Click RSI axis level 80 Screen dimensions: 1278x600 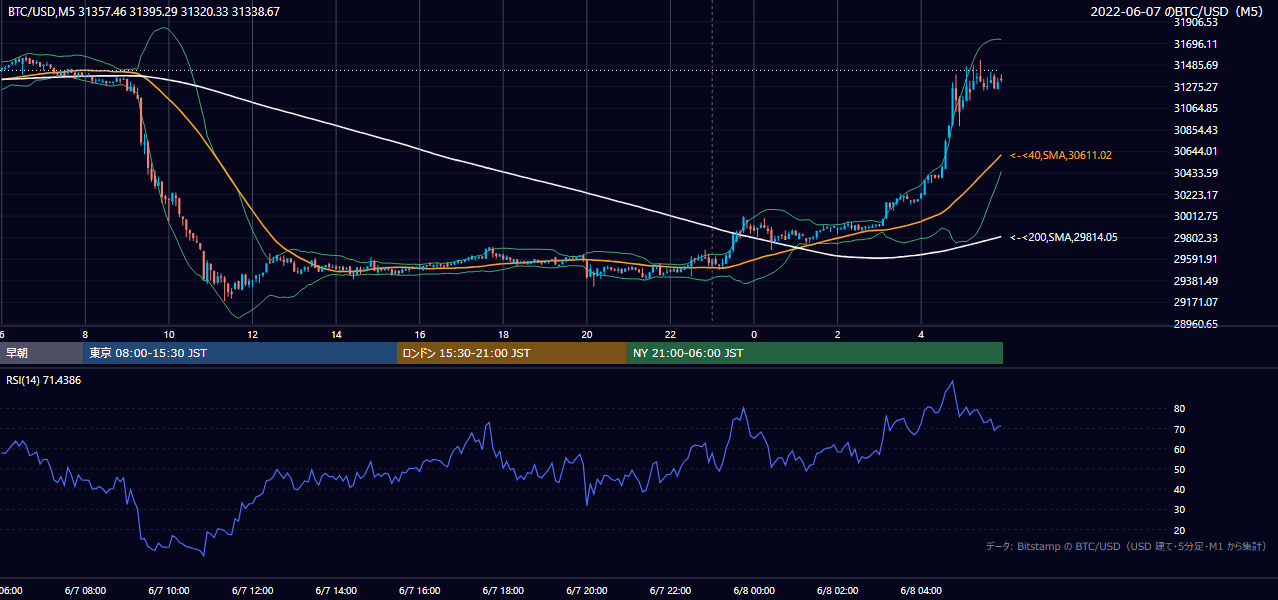(1180, 409)
